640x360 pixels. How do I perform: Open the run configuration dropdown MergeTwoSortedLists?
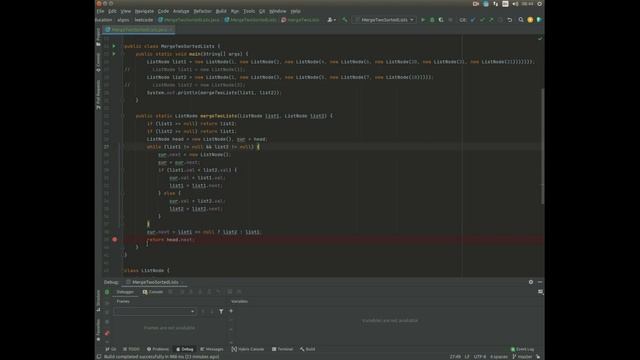coord(385,20)
